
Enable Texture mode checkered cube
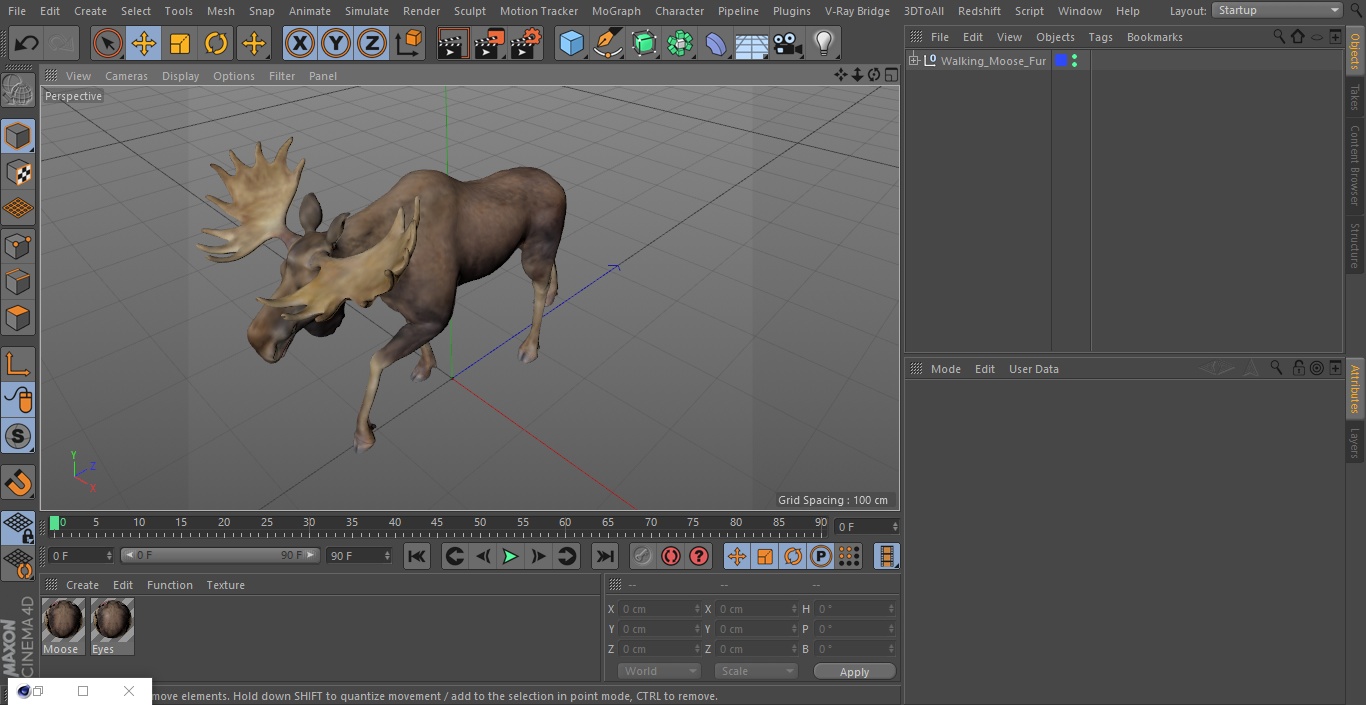pyautogui.click(x=18, y=172)
